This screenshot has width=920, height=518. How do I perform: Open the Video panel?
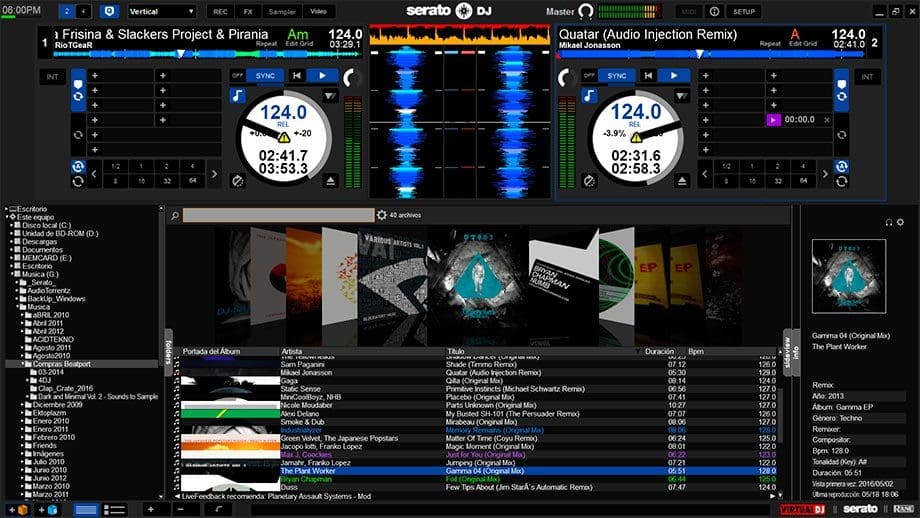(x=319, y=11)
